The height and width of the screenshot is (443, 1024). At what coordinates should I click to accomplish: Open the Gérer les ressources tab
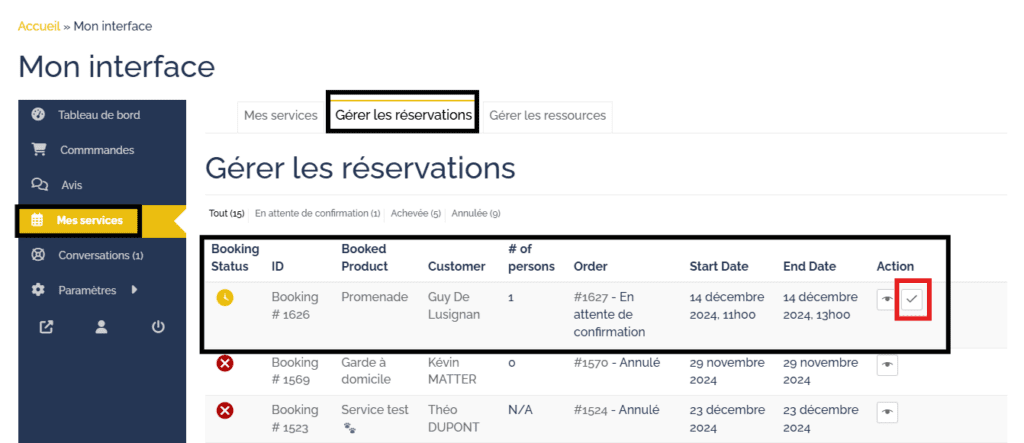point(547,115)
